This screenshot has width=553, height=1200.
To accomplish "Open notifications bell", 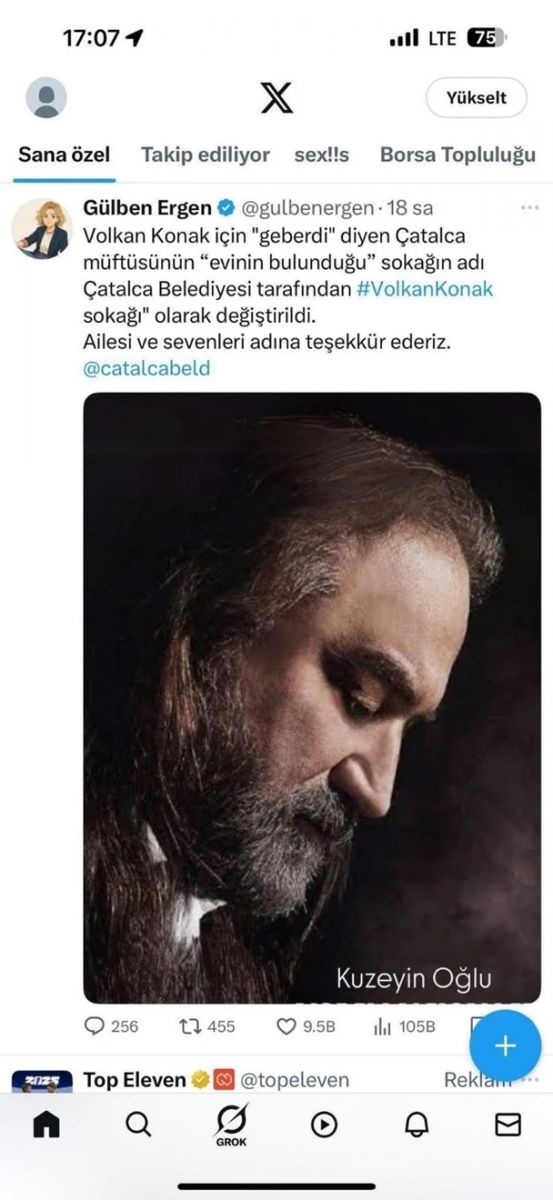I will 416,1124.
